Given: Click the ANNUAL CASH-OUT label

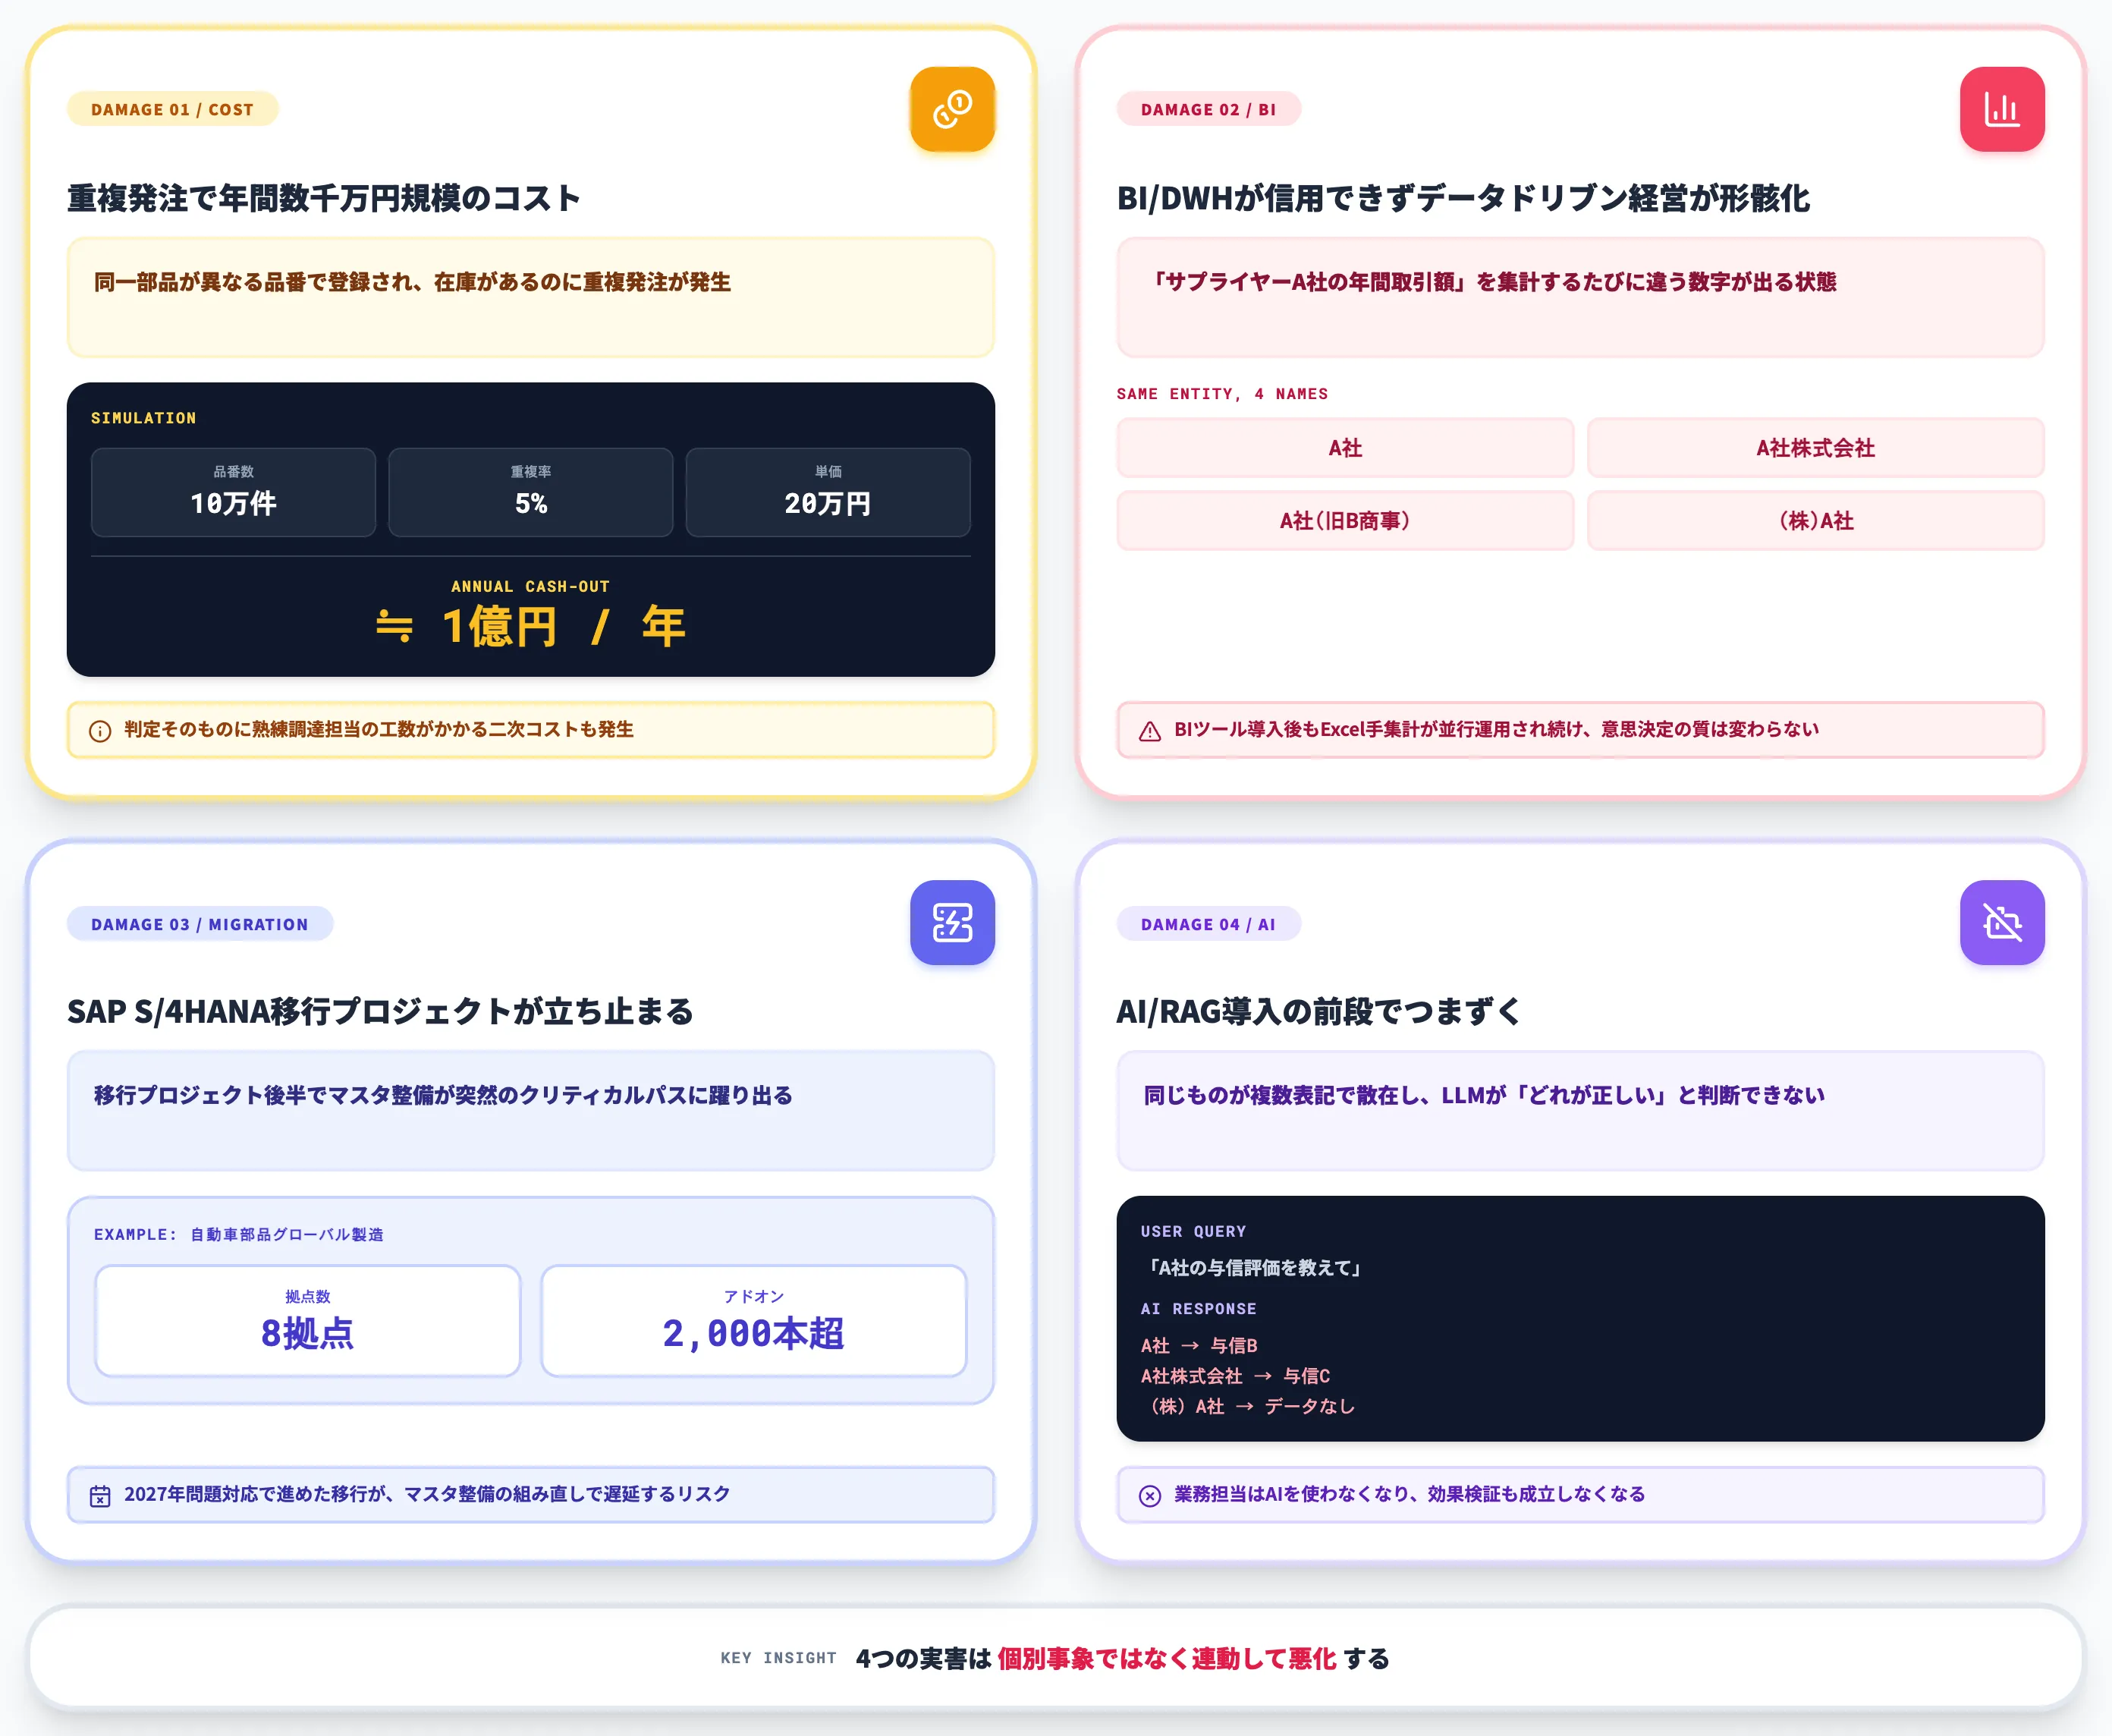Looking at the screenshot, I should click(530, 587).
